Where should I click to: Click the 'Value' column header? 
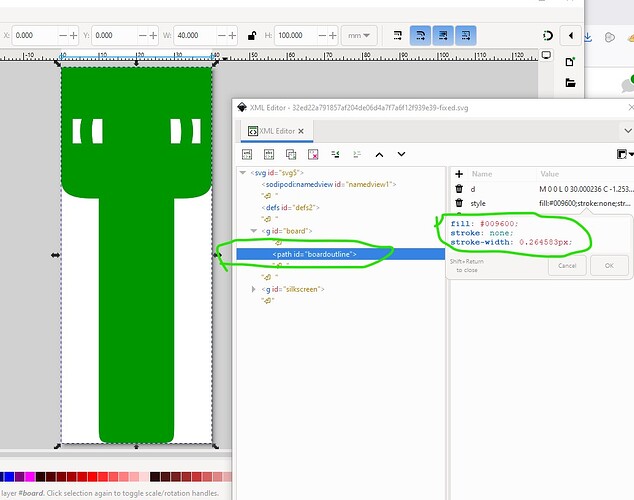click(549, 174)
